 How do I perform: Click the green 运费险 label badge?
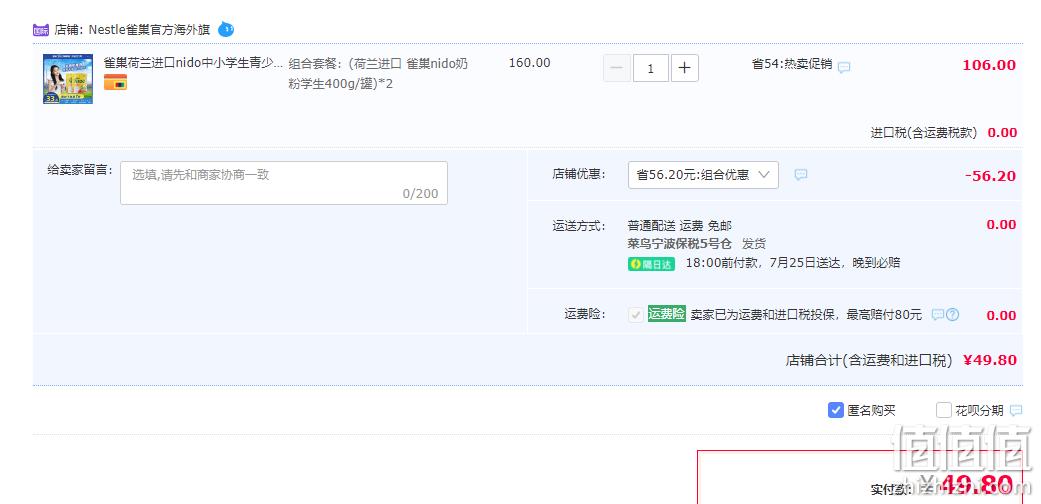click(x=667, y=314)
